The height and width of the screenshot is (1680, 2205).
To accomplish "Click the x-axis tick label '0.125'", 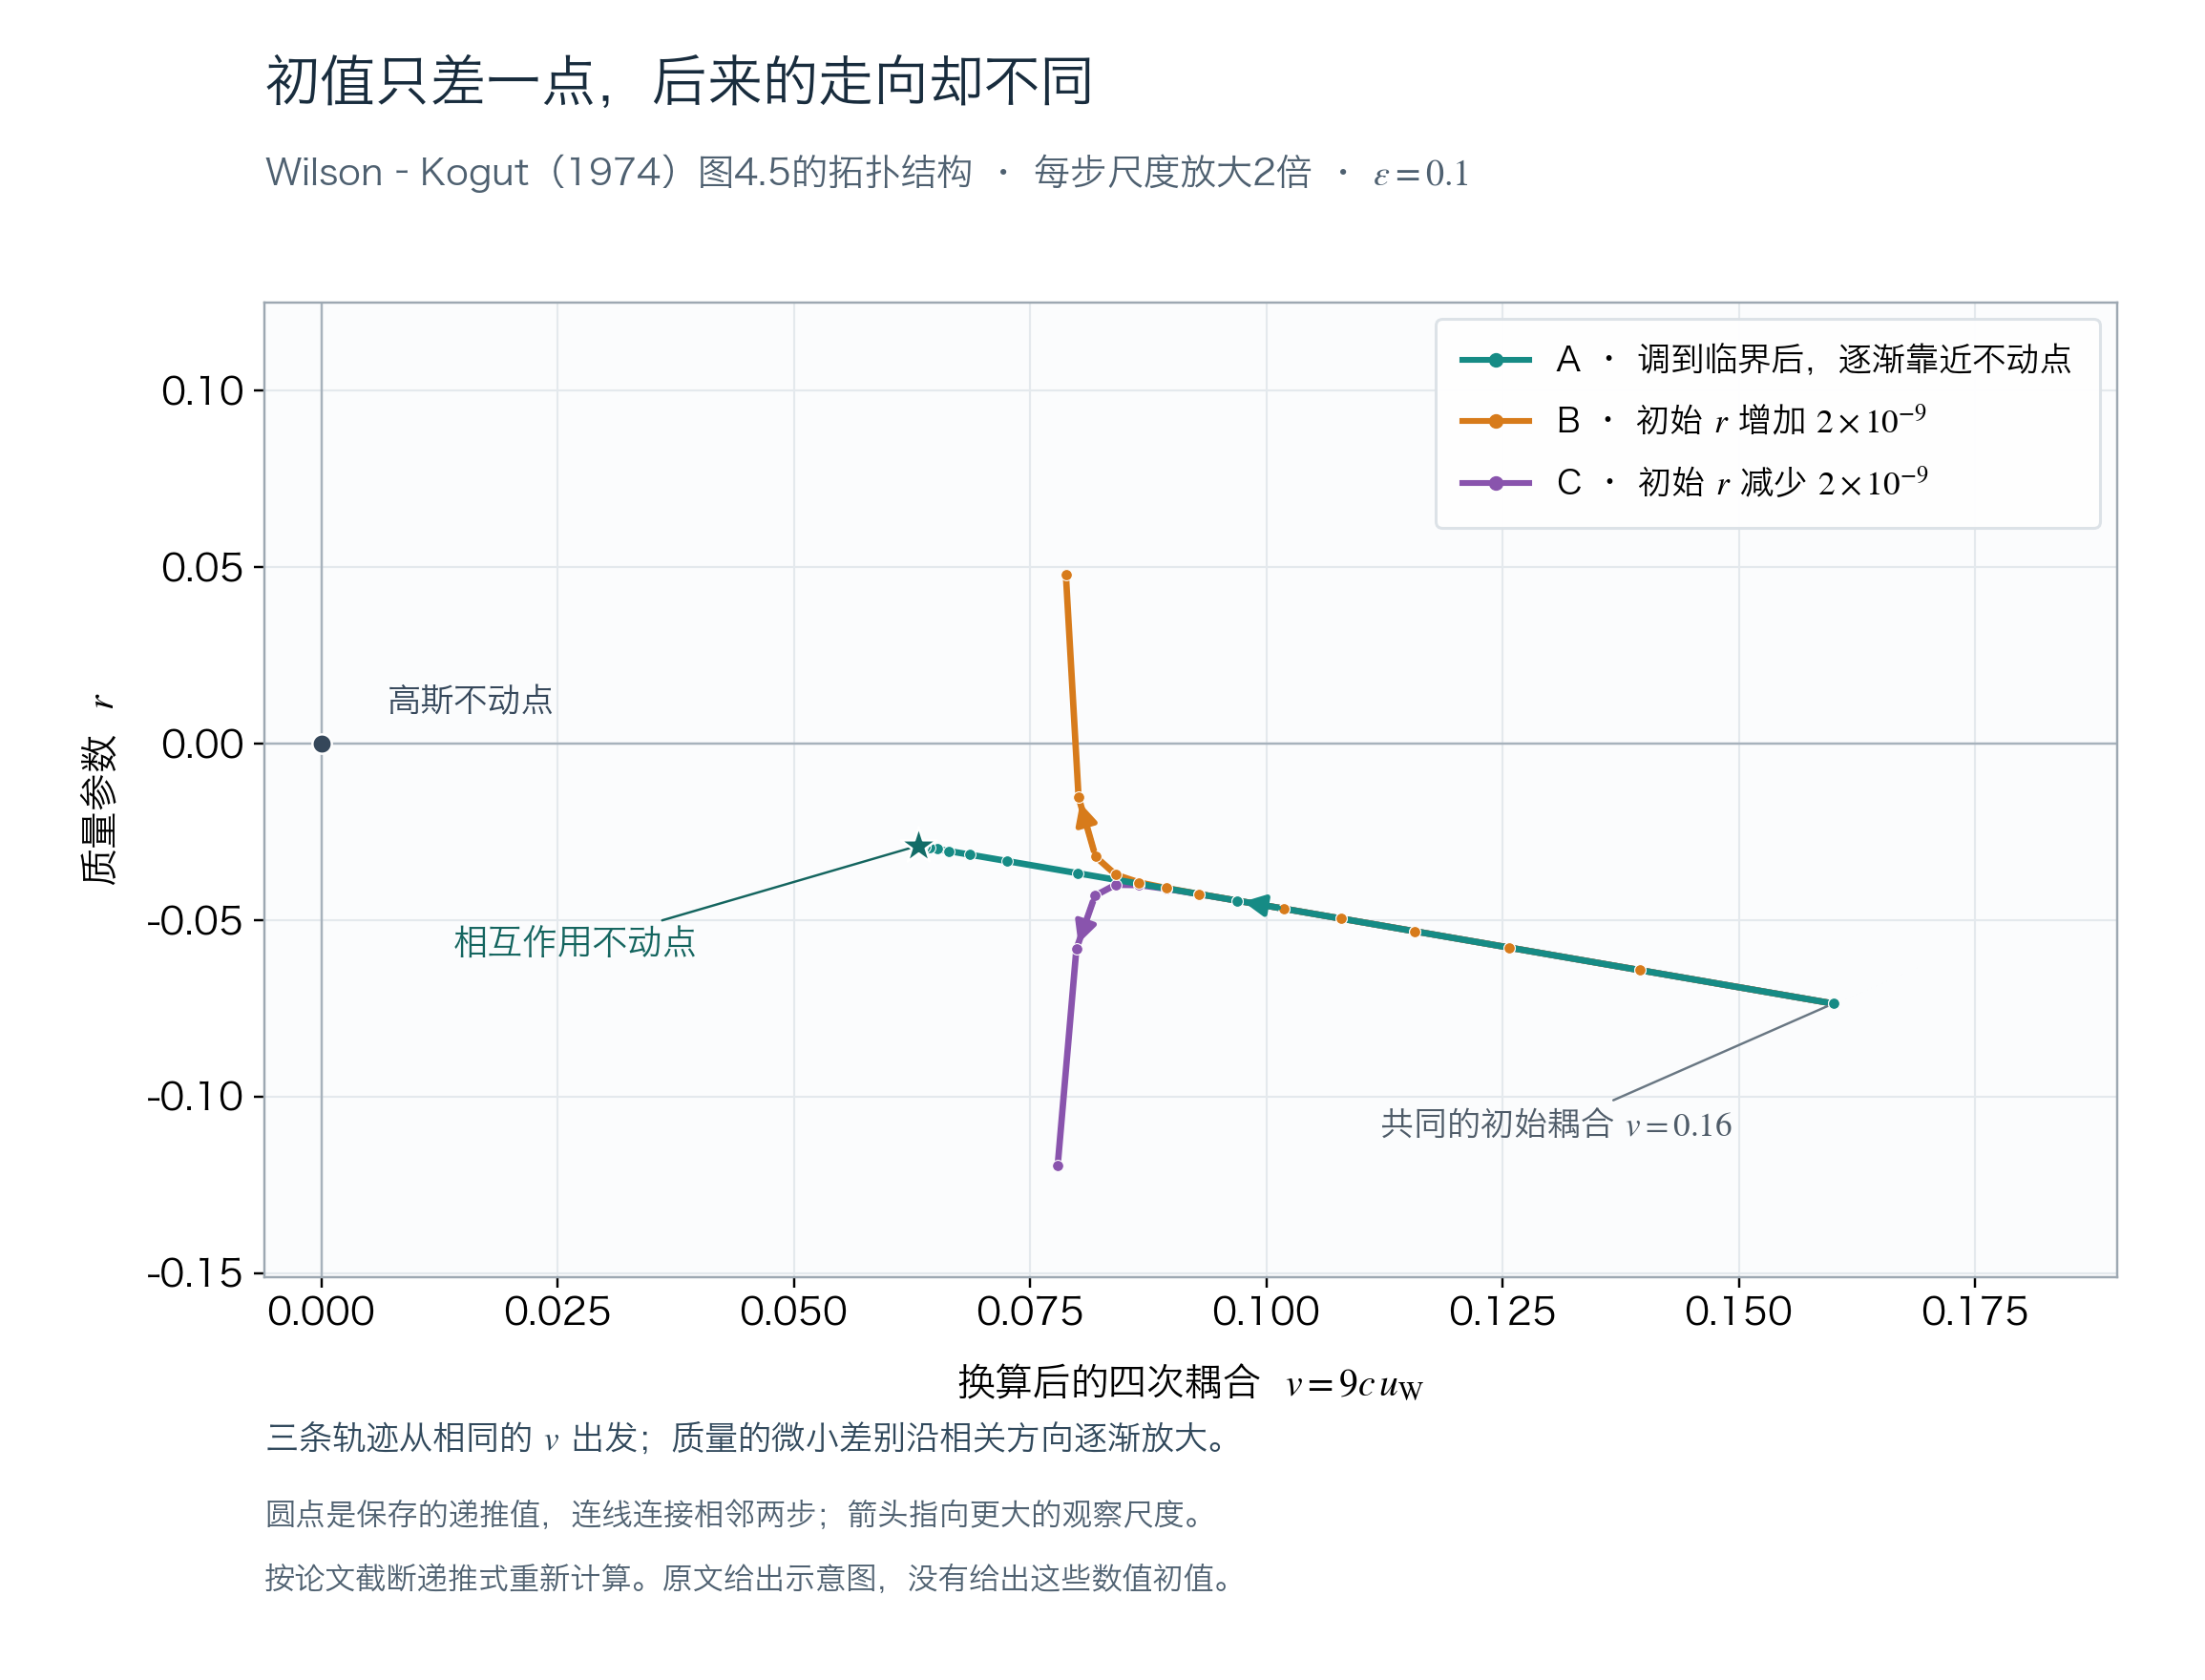I will pyautogui.click(x=1502, y=1311).
